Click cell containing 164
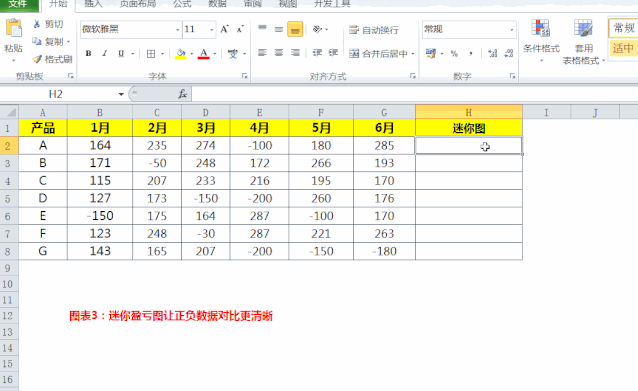 click(100, 146)
